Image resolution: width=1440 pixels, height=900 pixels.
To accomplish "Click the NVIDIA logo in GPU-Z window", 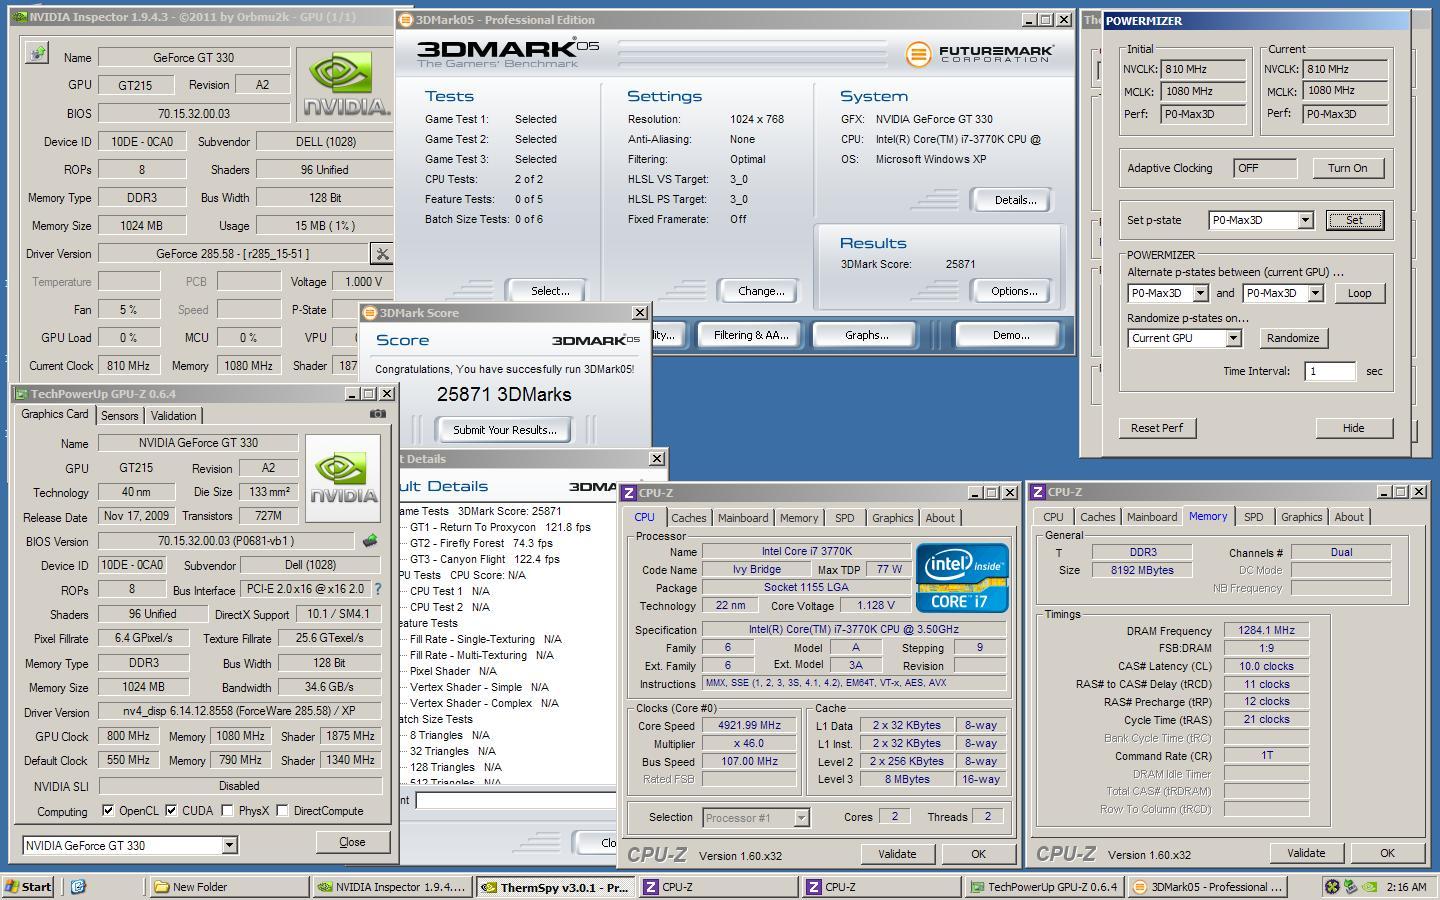I will (x=343, y=478).
